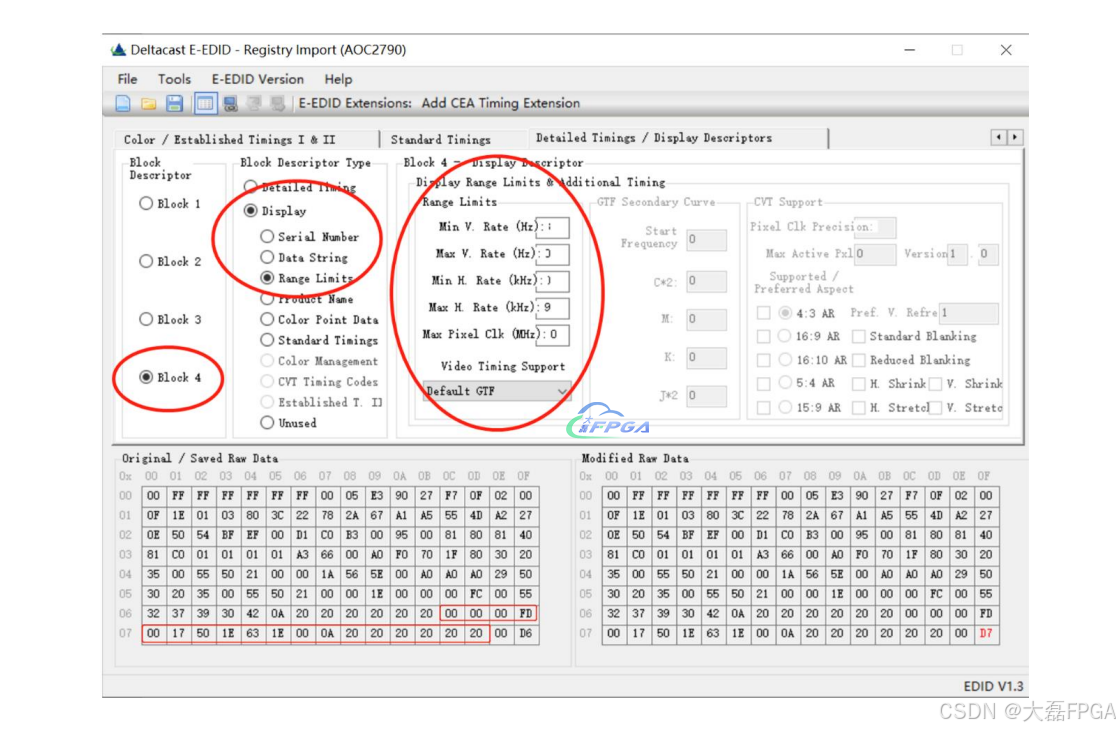The width and height of the screenshot is (1120, 731).
Task: Click the Max Pixel Clk field
Action: point(553,334)
